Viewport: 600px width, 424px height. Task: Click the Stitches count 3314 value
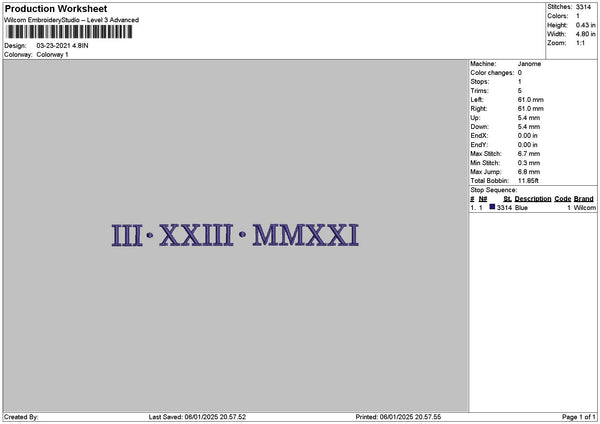point(583,7)
